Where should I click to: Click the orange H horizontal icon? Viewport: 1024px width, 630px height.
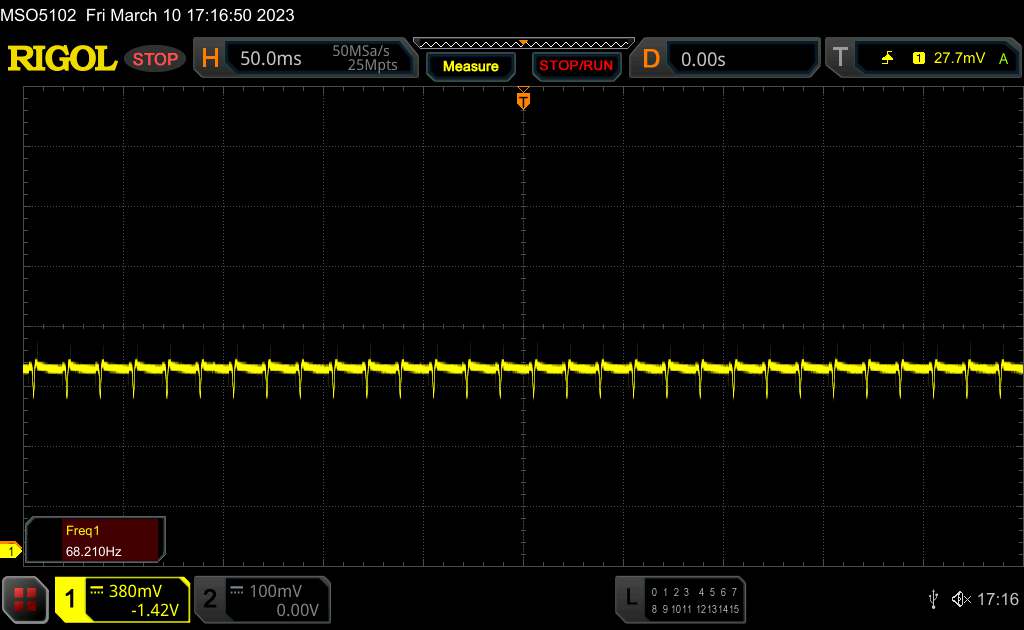(210, 58)
